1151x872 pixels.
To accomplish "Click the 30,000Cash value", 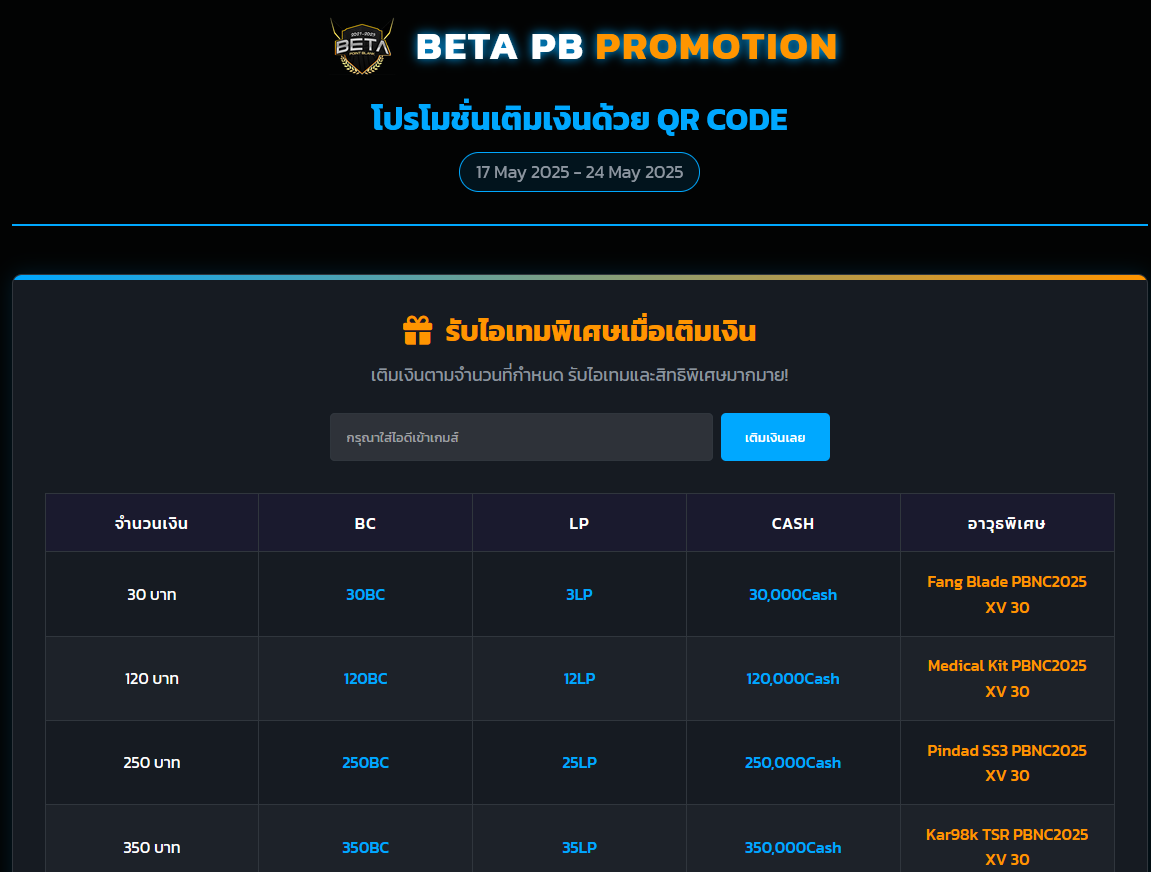I will (x=793, y=594).
